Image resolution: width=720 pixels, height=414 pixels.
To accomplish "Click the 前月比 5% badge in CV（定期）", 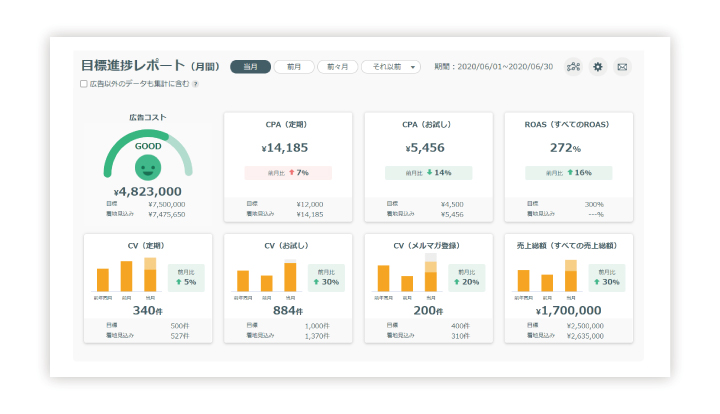I will (187, 277).
